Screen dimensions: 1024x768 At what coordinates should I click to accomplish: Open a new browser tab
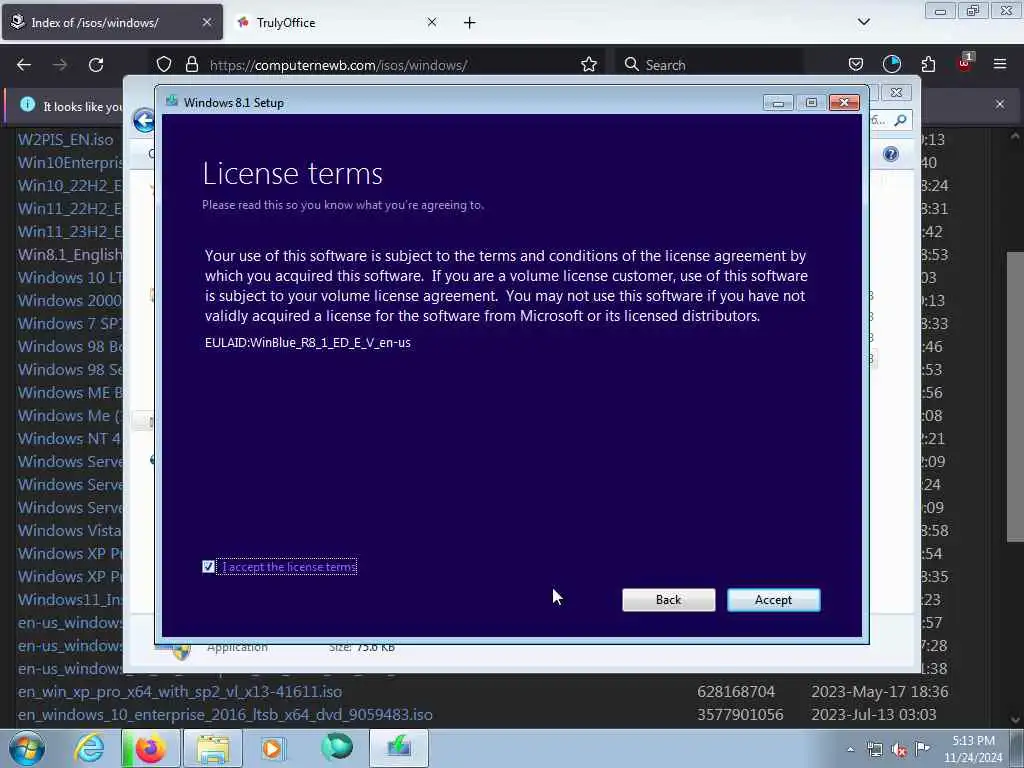(470, 23)
